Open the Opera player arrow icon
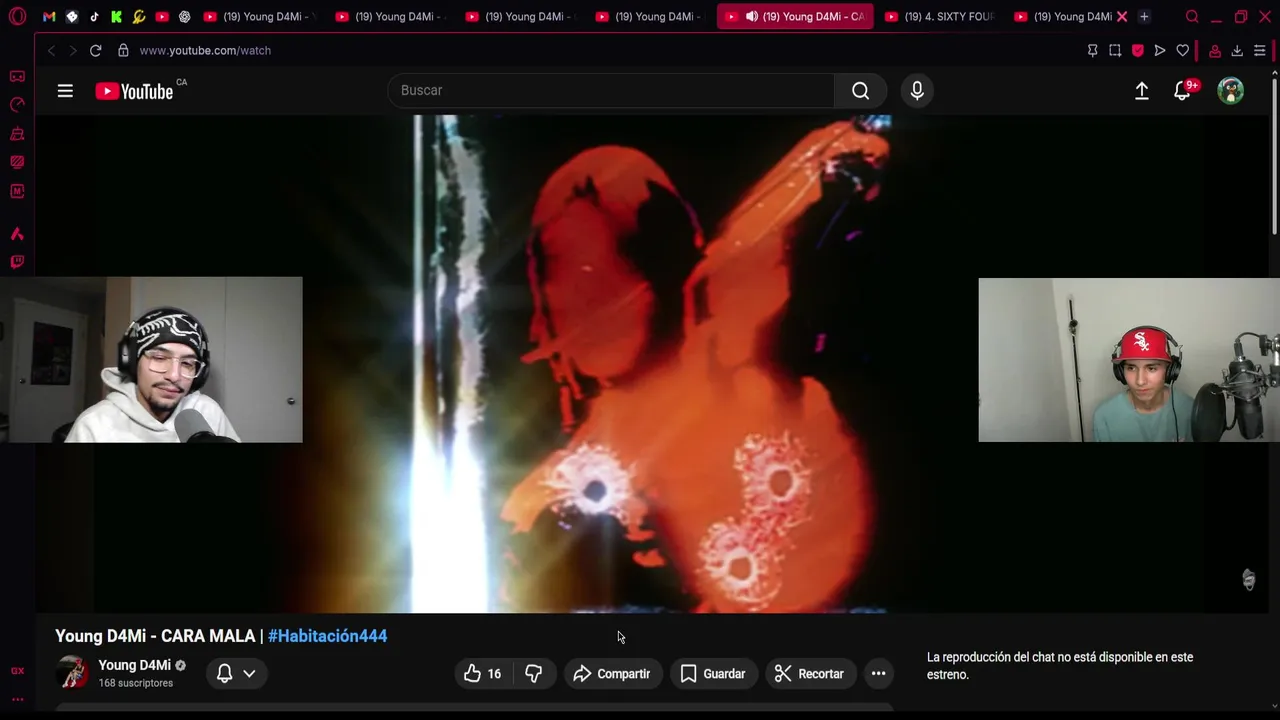Image resolution: width=1280 pixels, height=720 pixels. tap(1160, 50)
